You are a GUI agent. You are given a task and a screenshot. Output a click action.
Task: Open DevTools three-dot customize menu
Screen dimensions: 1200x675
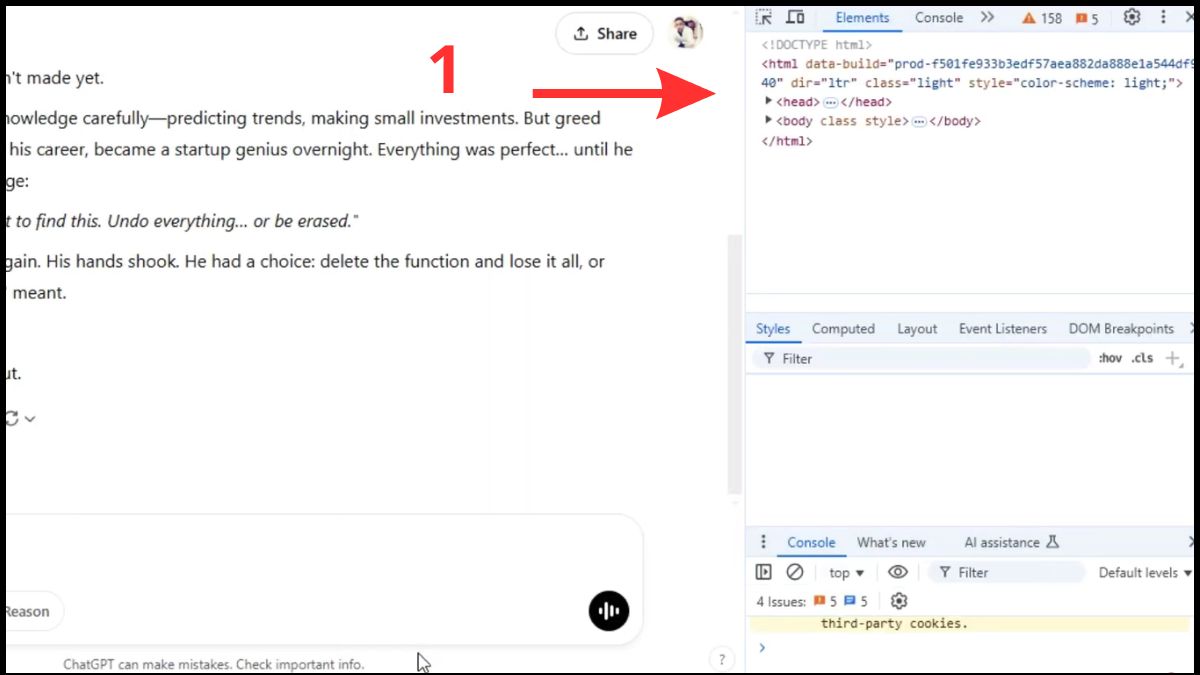point(1163,17)
